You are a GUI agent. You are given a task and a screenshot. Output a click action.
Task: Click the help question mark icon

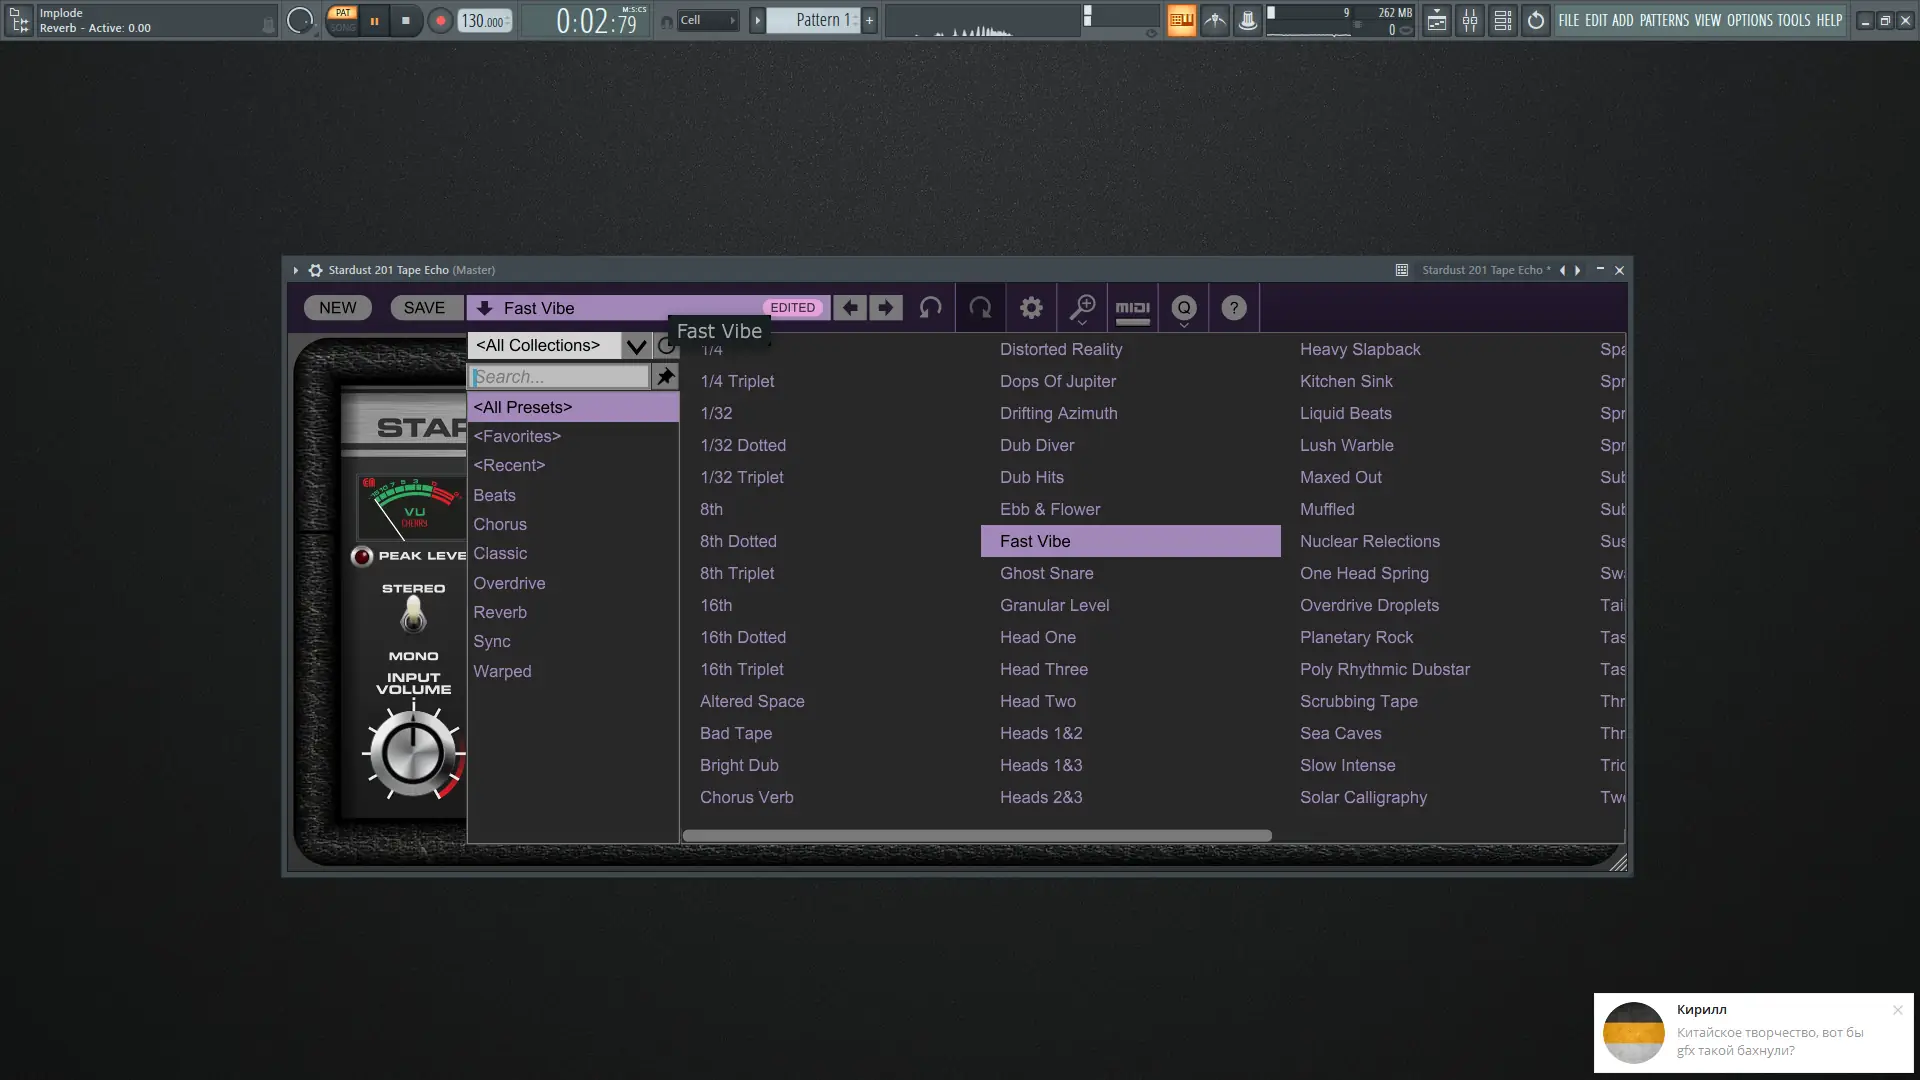click(1234, 308)
